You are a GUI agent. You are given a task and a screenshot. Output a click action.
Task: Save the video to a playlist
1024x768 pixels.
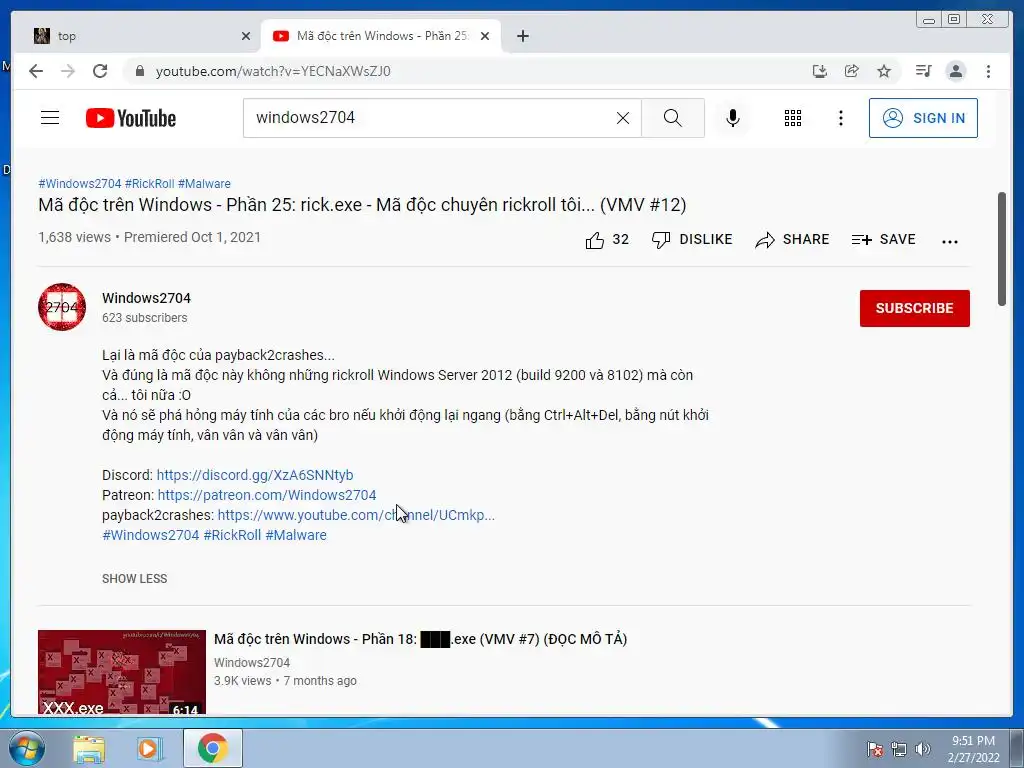[883, 240]
